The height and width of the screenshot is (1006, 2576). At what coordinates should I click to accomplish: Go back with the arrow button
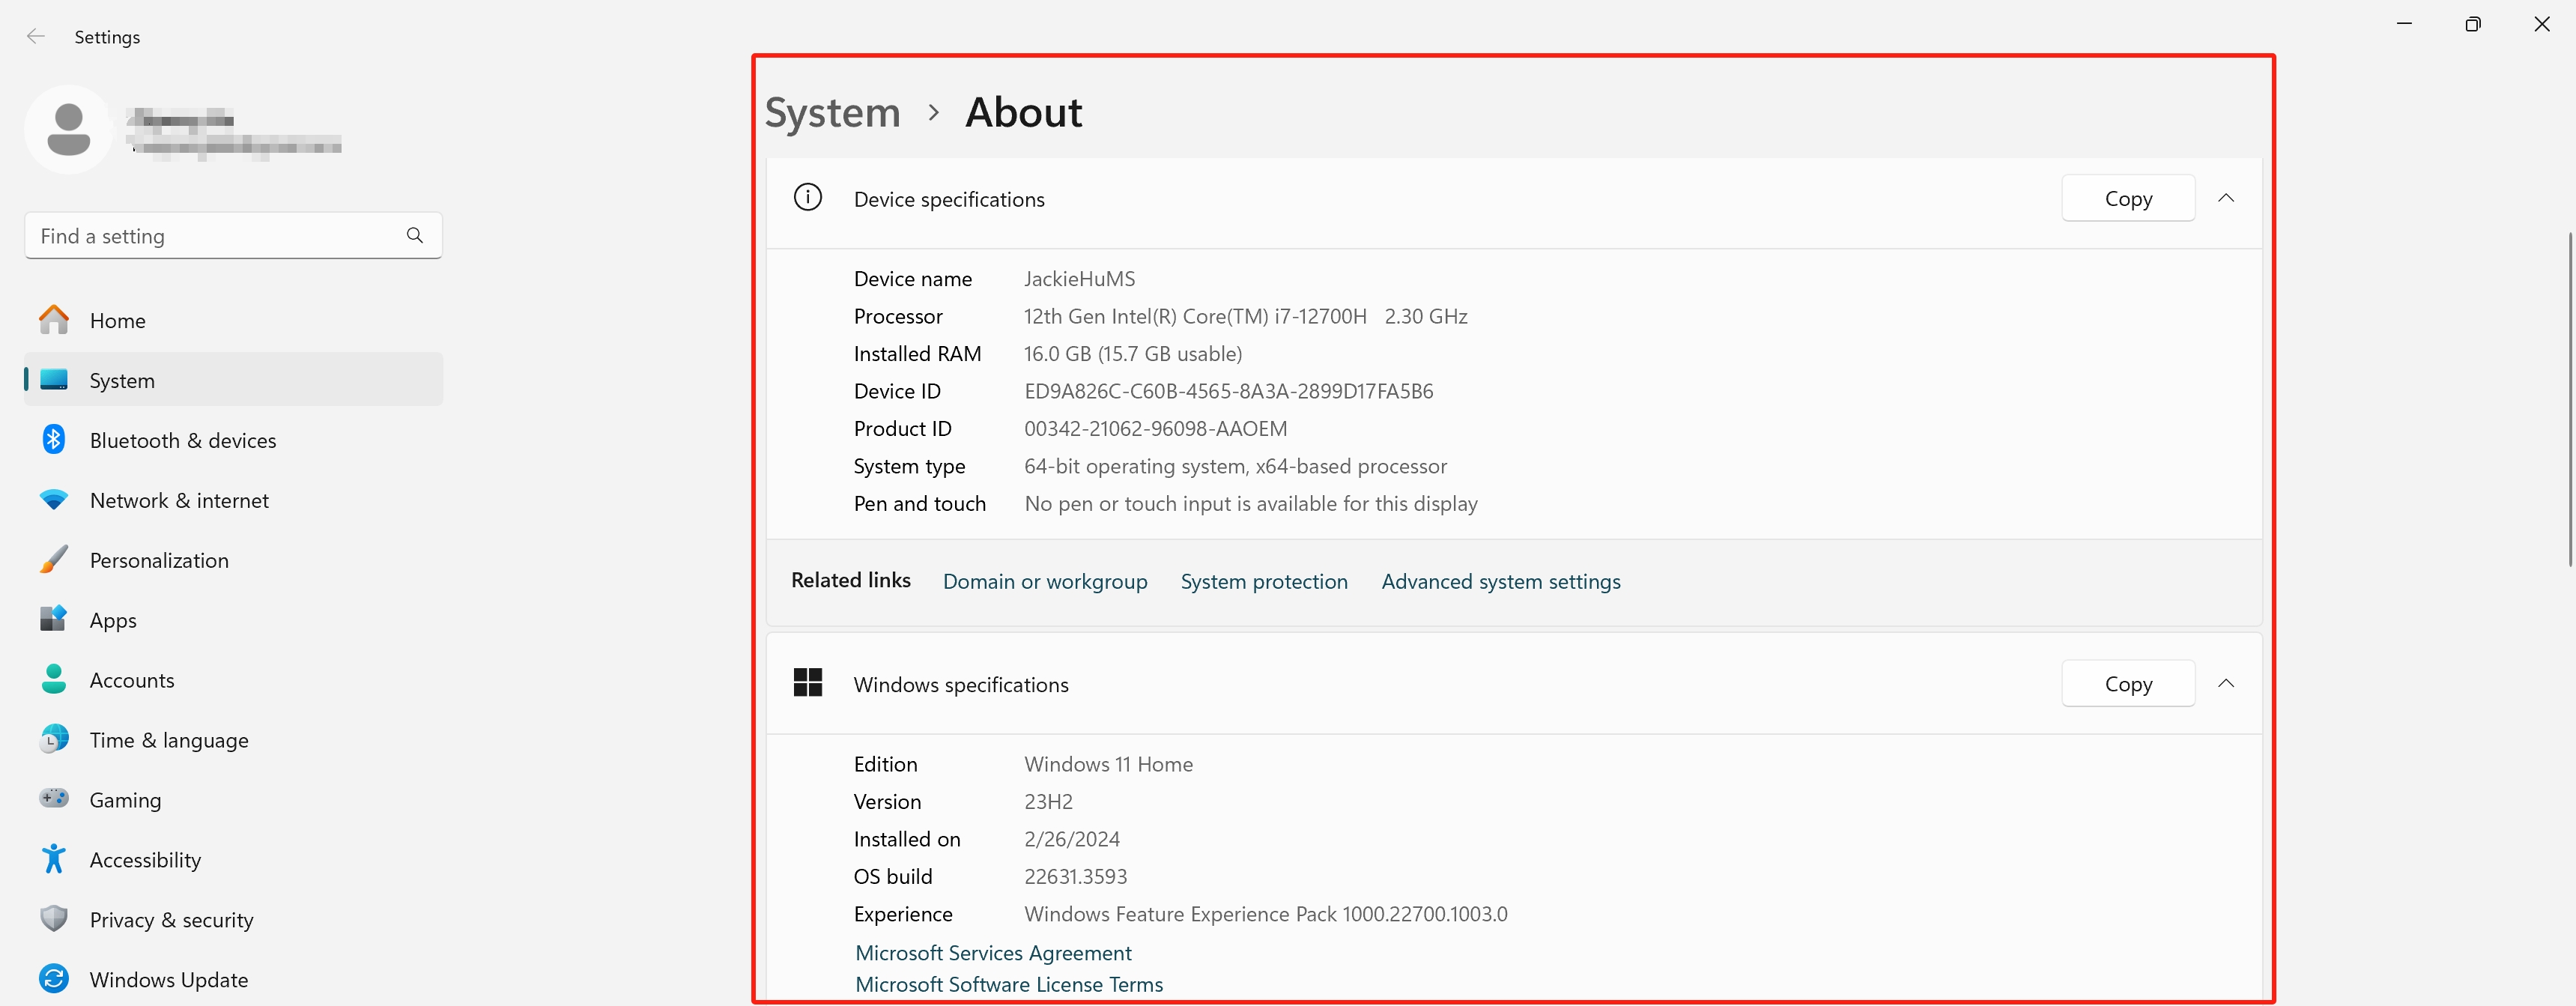(x=36, y=37)
